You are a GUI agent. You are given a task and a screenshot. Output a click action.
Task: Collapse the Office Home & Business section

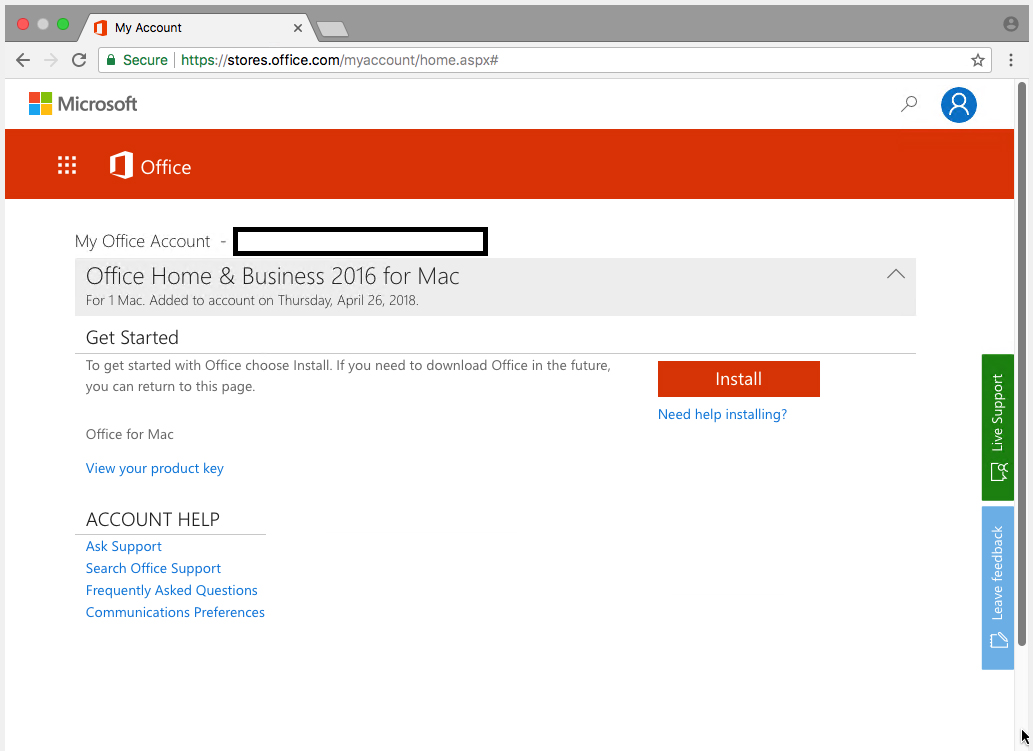tap(896, 274)
